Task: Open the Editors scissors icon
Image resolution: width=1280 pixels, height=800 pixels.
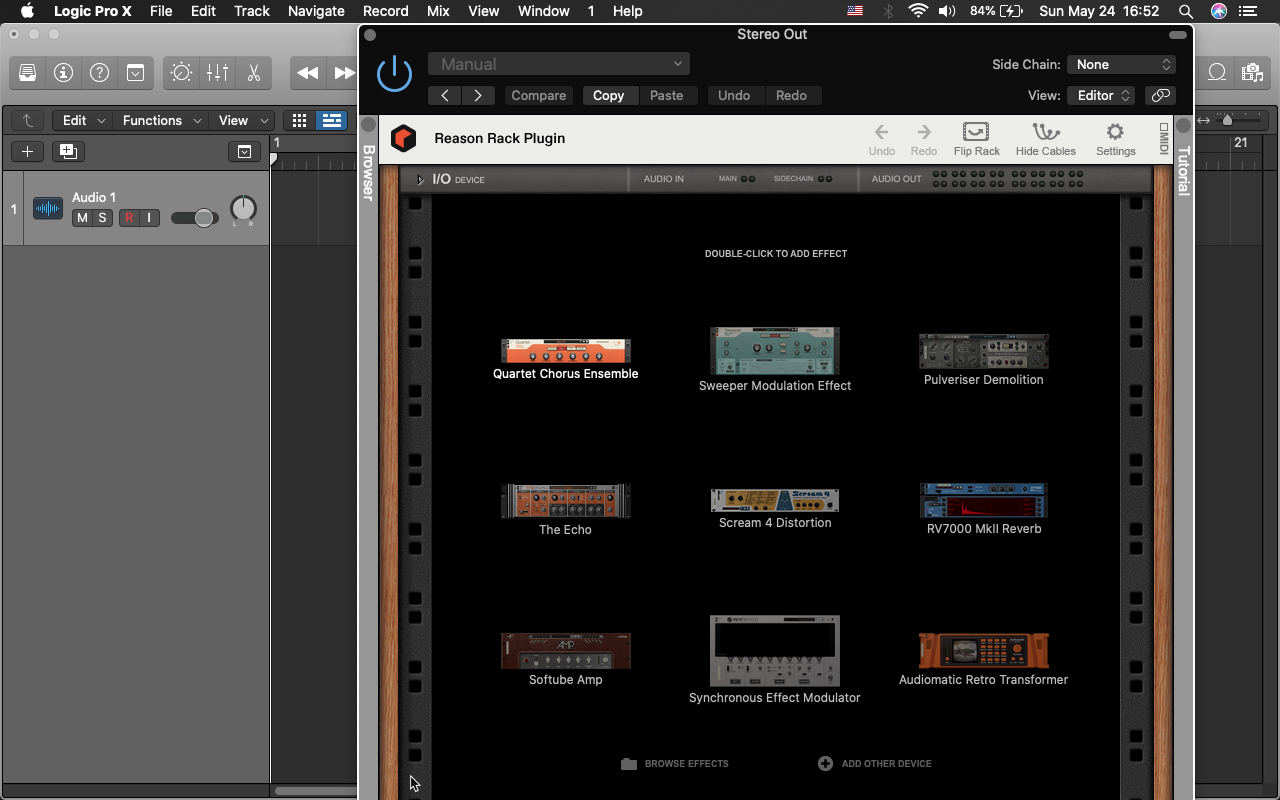Action: (x=253, y=73)
